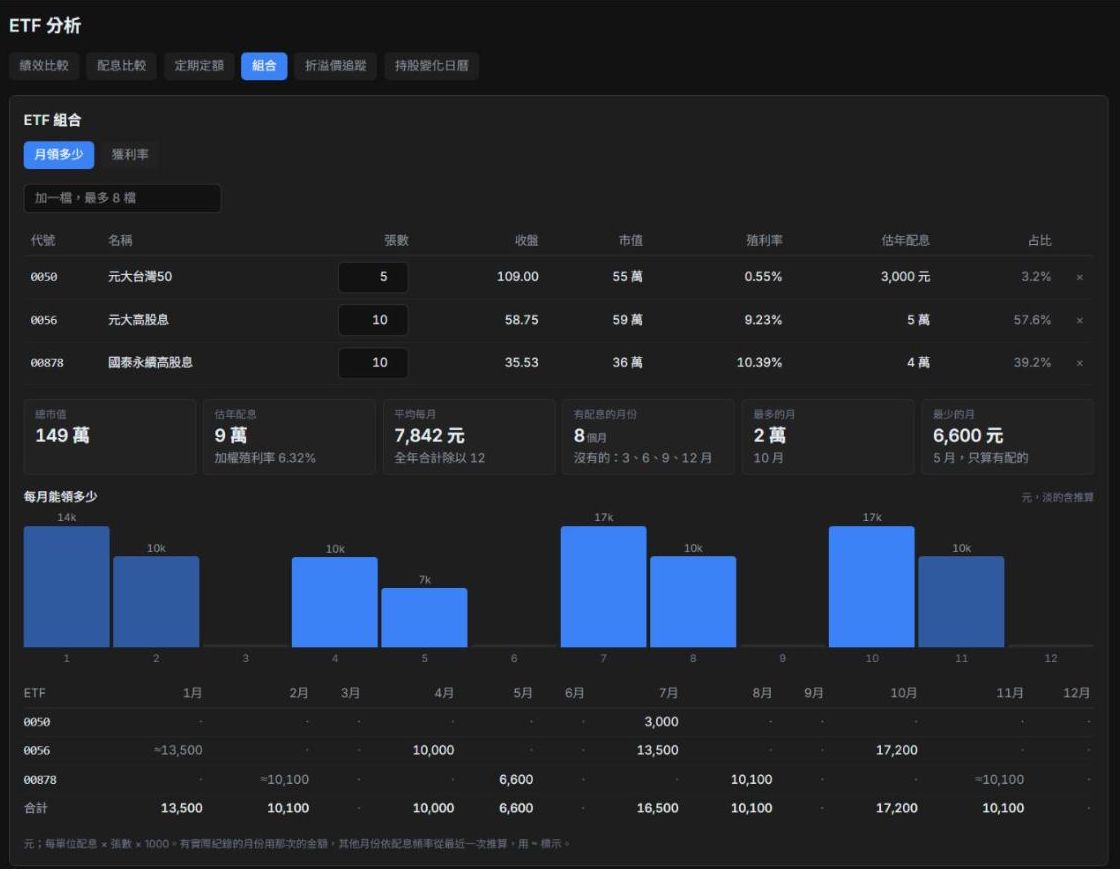Click the 16,500 total for July
Image resolution: width=1120 pixels, height=869 pixels.
click(658, 808)
